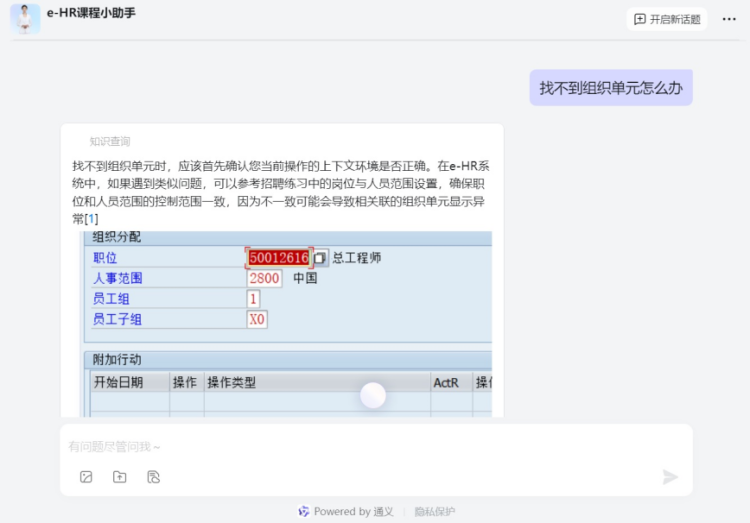Open citation reference [1] link
Viewport: 750px width, 523px height.
[92, 218]
